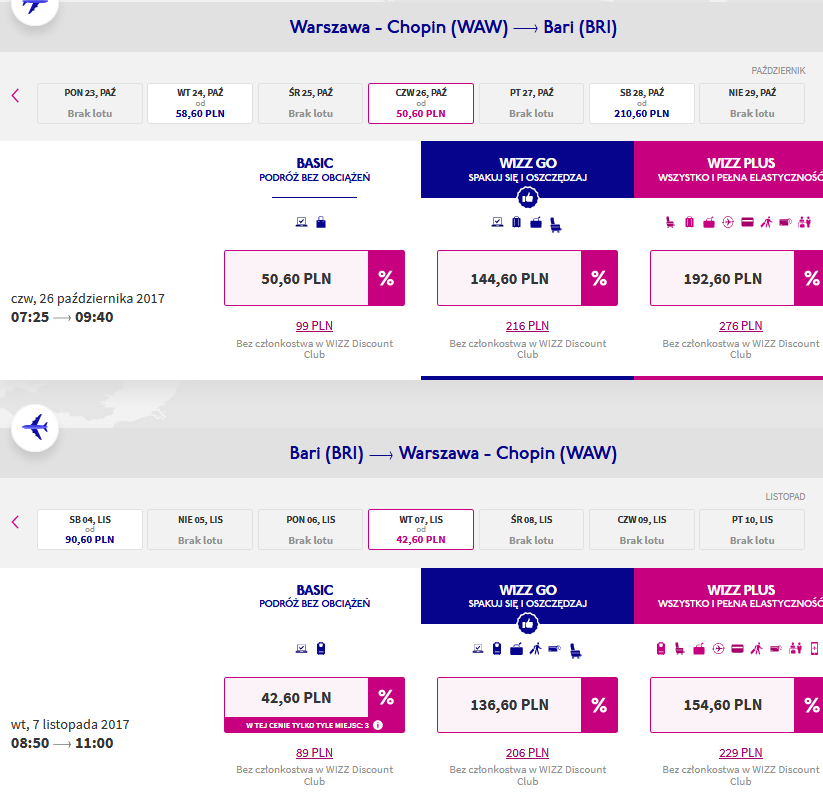This screenshot has height=792, width=823.
Task: Show earlier October dates with the left arrow
Action: 15,96
